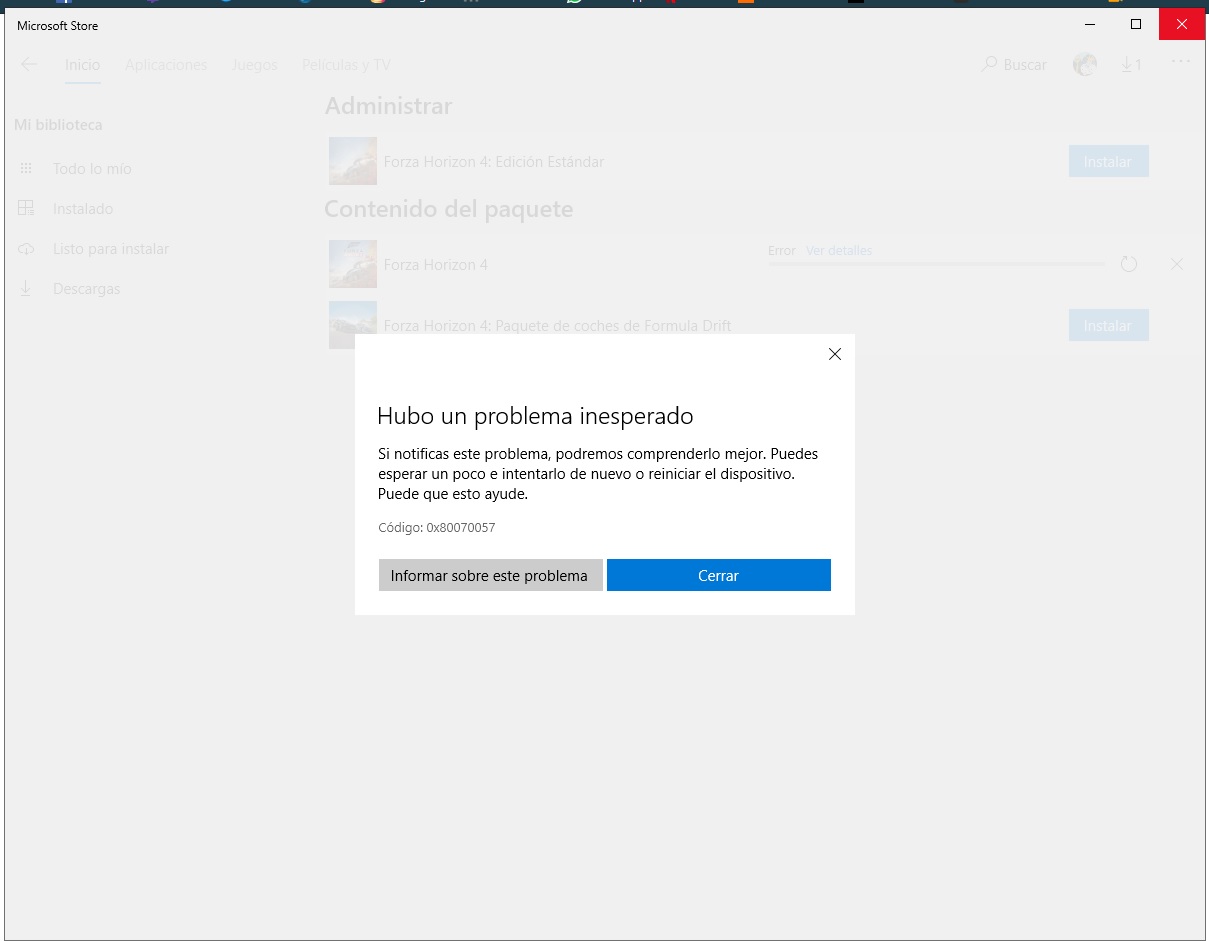
Task: Click the Administrar heading
Action: pos(388,106)
